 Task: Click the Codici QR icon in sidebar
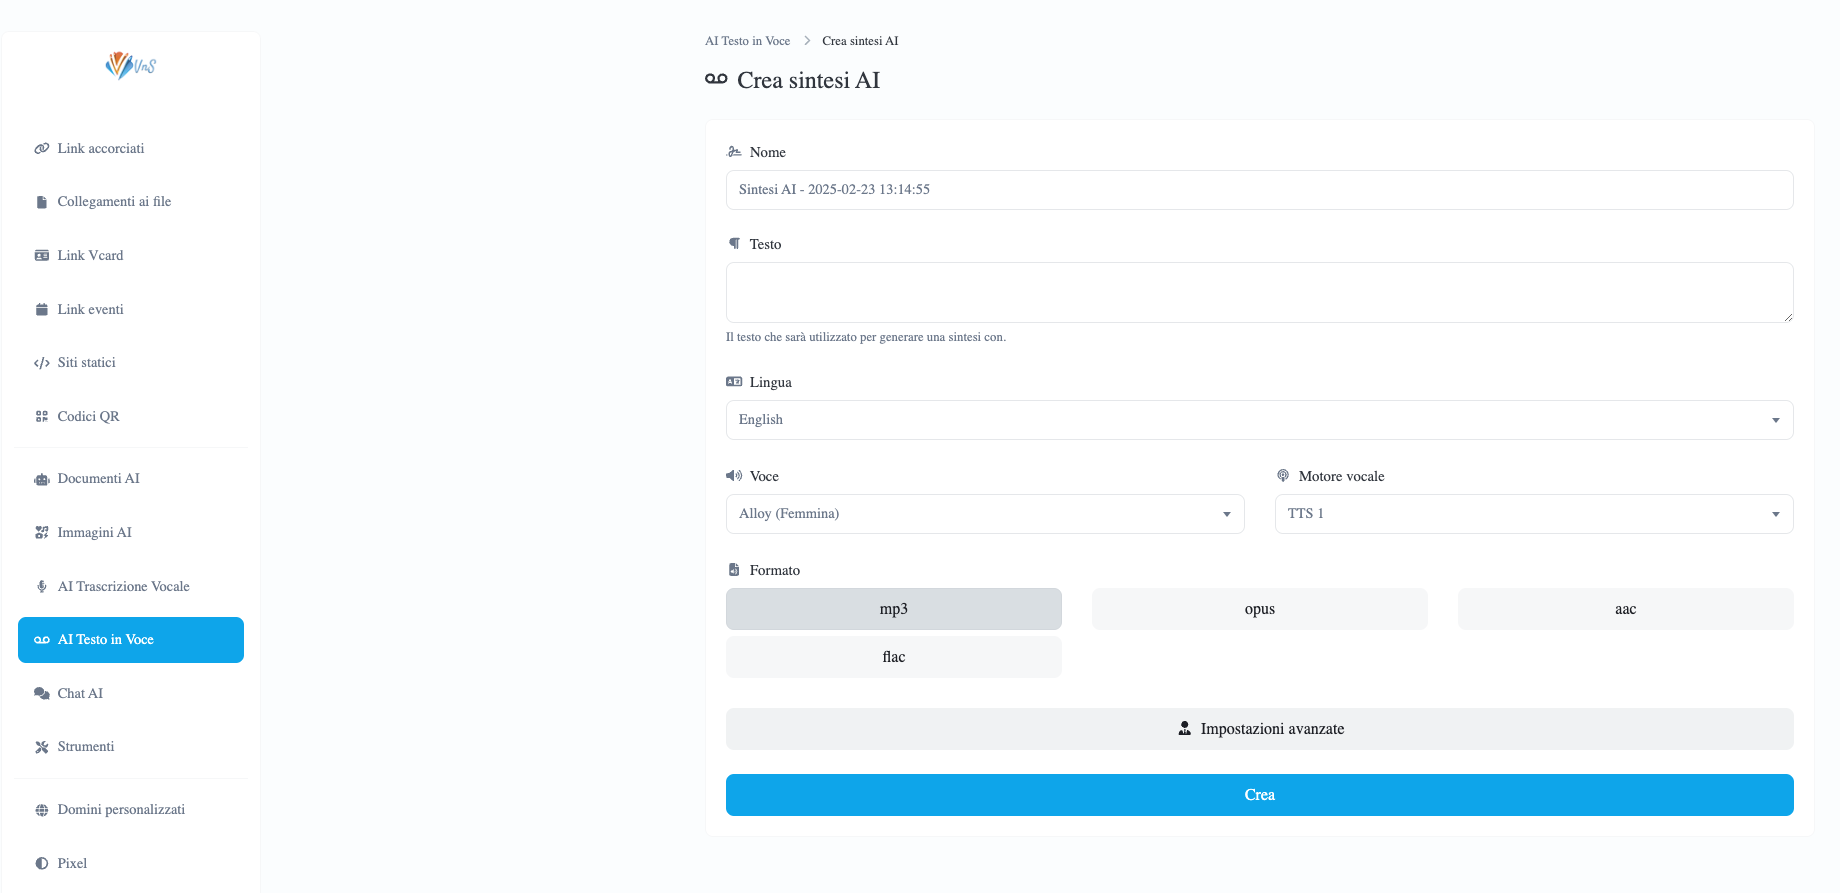pos(42,417)
